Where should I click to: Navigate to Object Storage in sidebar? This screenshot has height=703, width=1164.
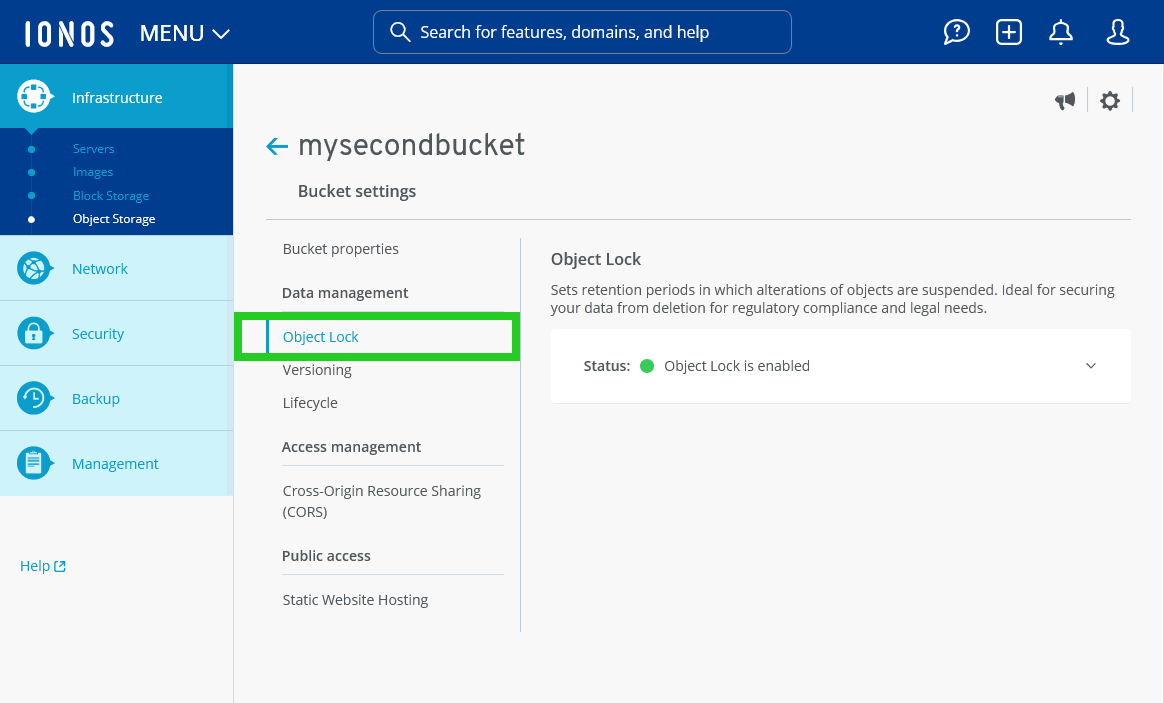point(114,218)
